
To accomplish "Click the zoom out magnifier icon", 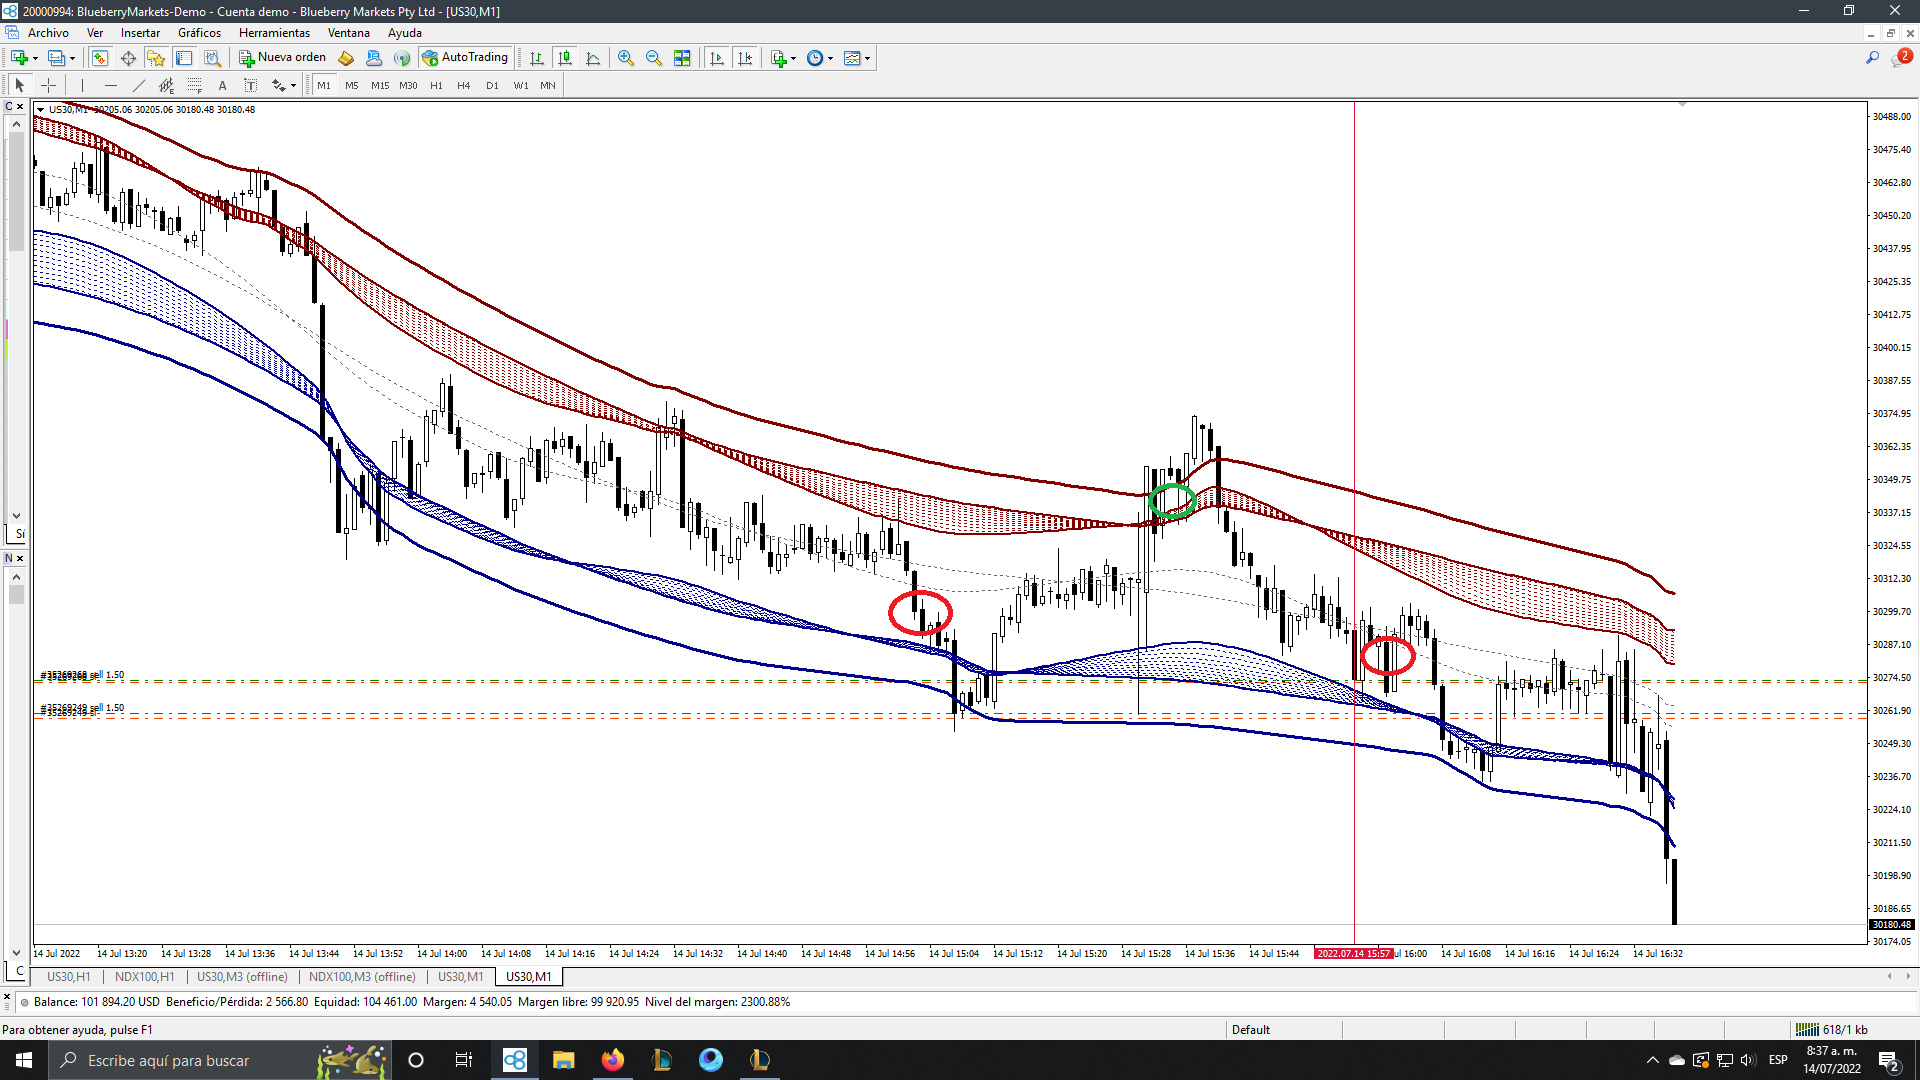I will click(654, 58).
